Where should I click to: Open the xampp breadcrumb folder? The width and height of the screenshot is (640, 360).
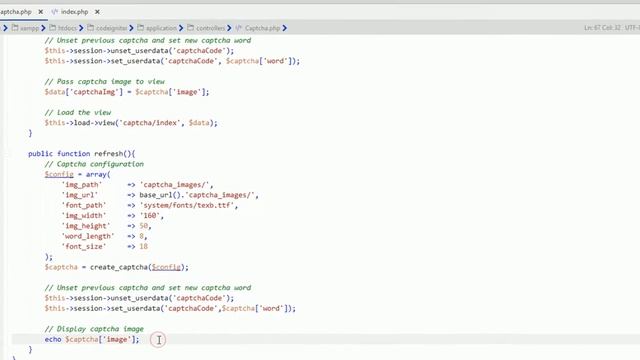point(29,28)
